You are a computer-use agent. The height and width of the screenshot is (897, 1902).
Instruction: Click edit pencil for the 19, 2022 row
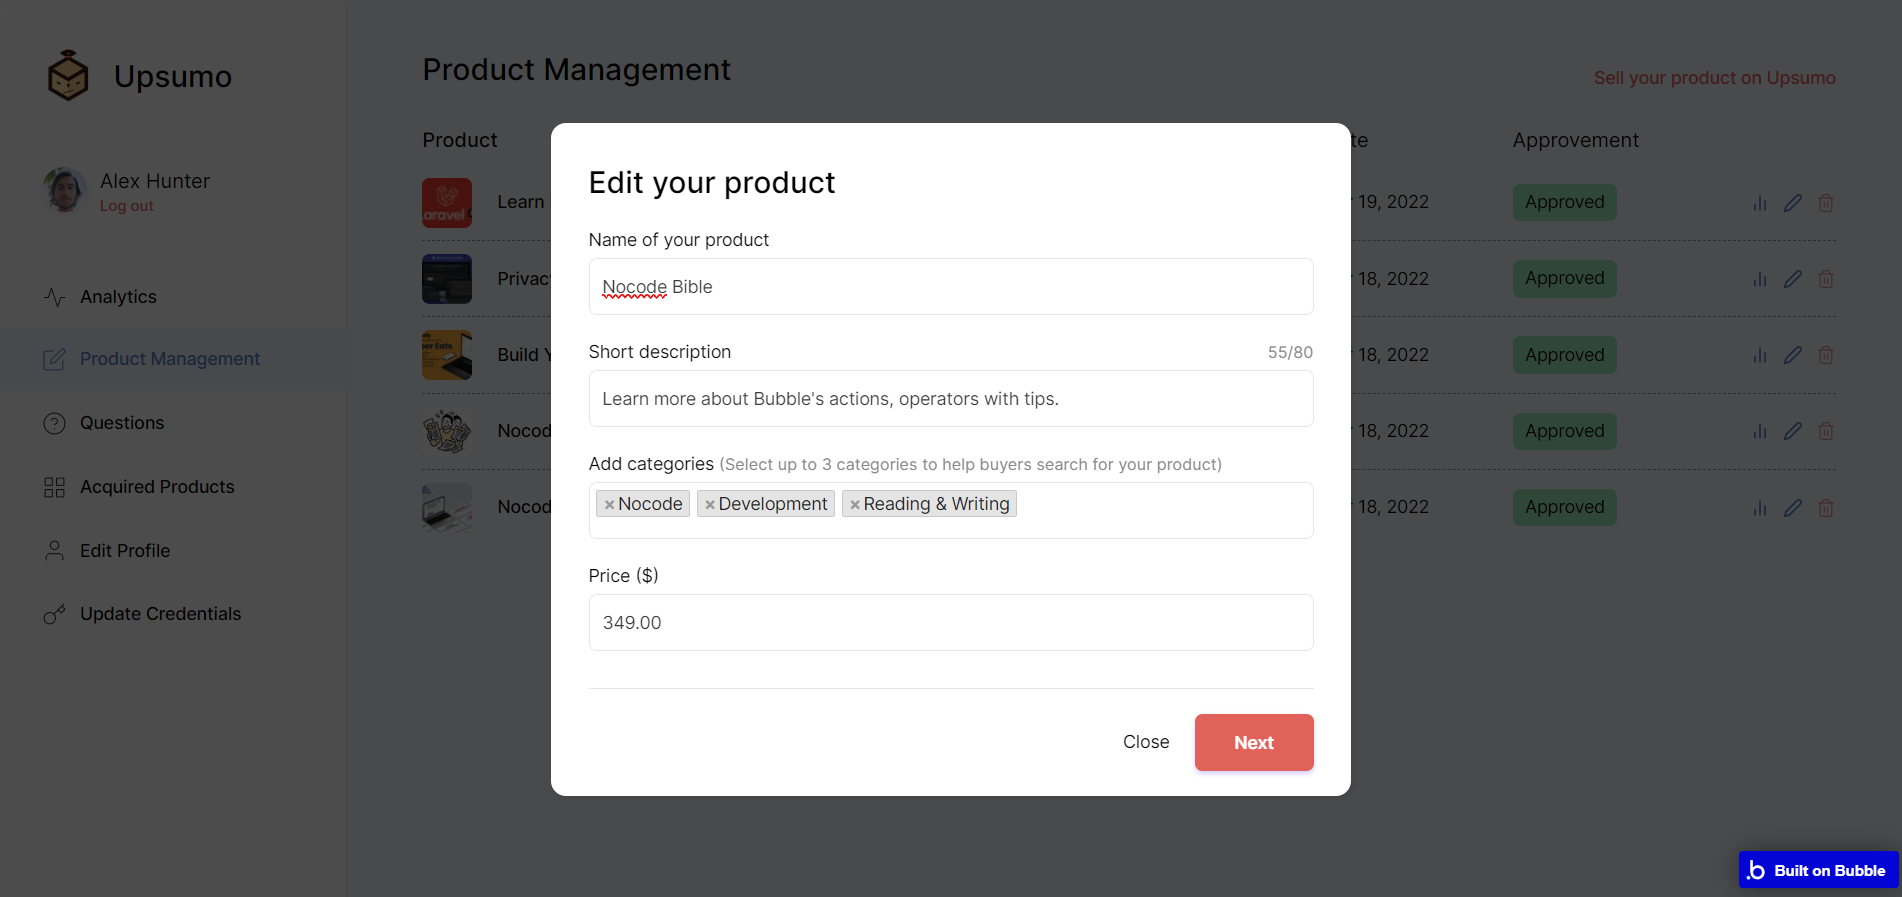point(1793,203)
